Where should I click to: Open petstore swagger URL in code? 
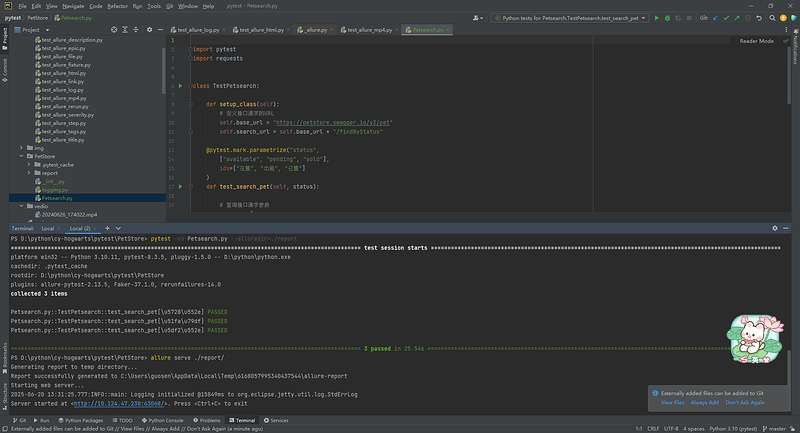[x=334, y=122]
